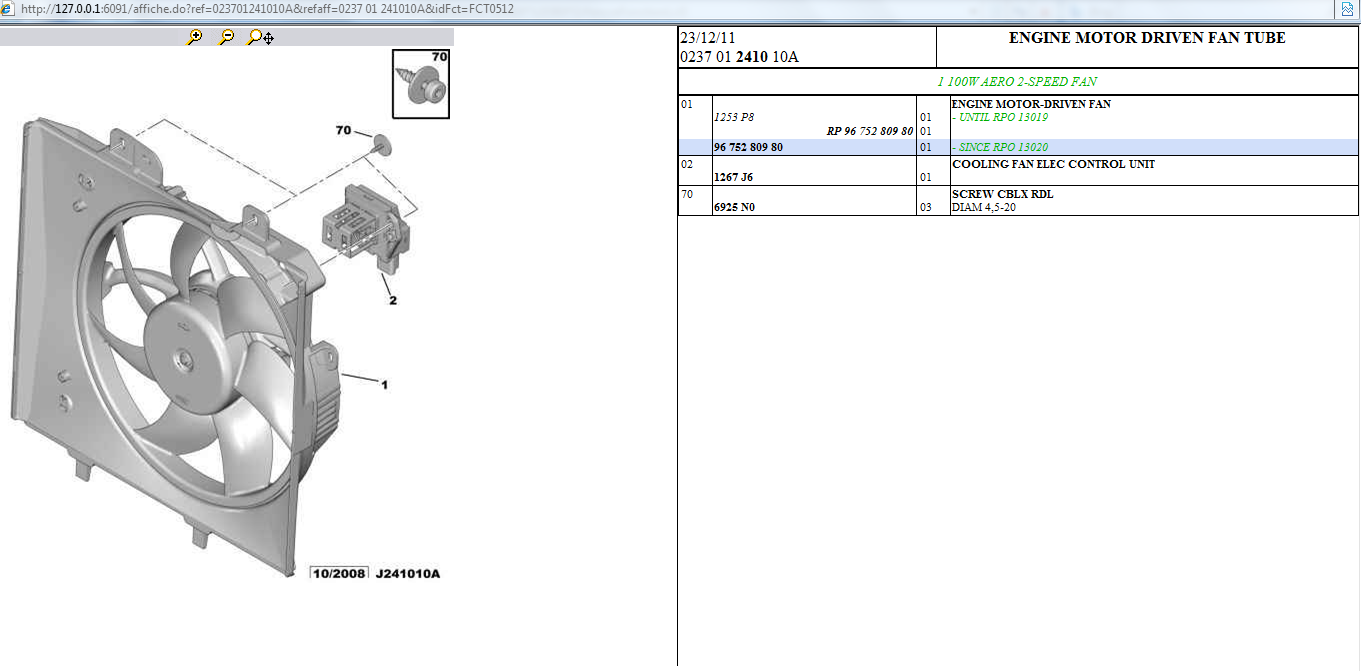Viewport: 1361px width, 671px height.
Task: Click the zoom out magnifier icon
Action: 227,37
